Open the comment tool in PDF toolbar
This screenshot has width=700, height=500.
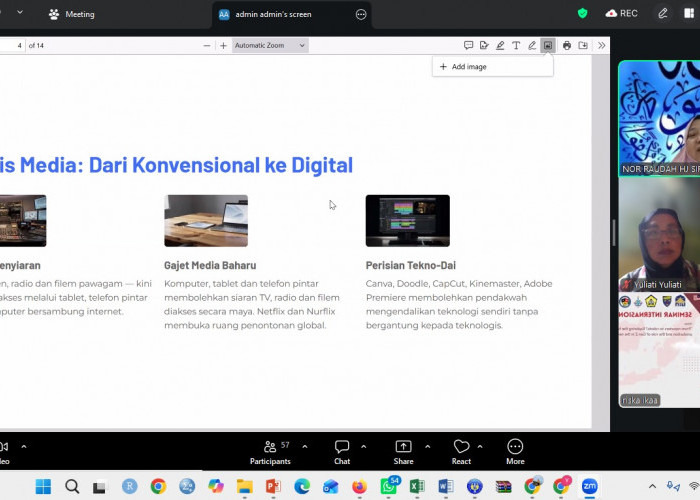(x=468, y=45)
